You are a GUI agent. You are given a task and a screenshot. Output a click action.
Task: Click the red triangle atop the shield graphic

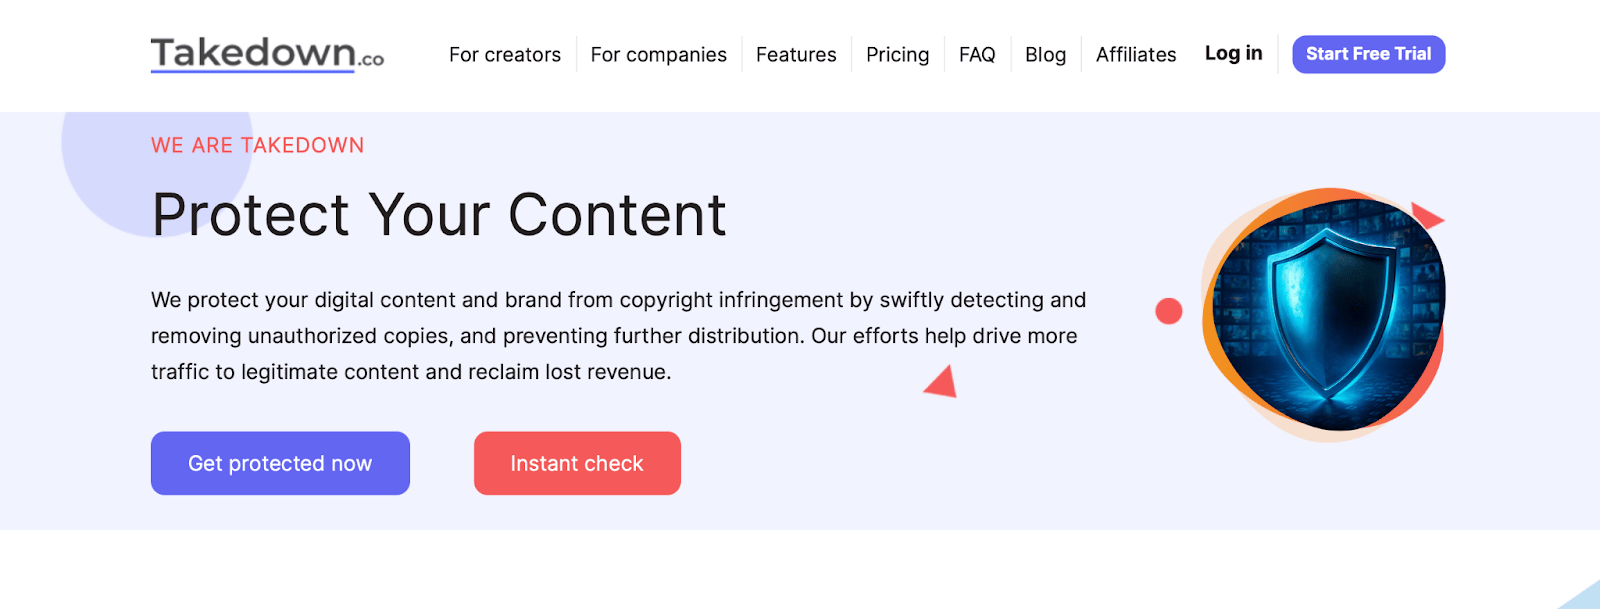click(1425, 216)
